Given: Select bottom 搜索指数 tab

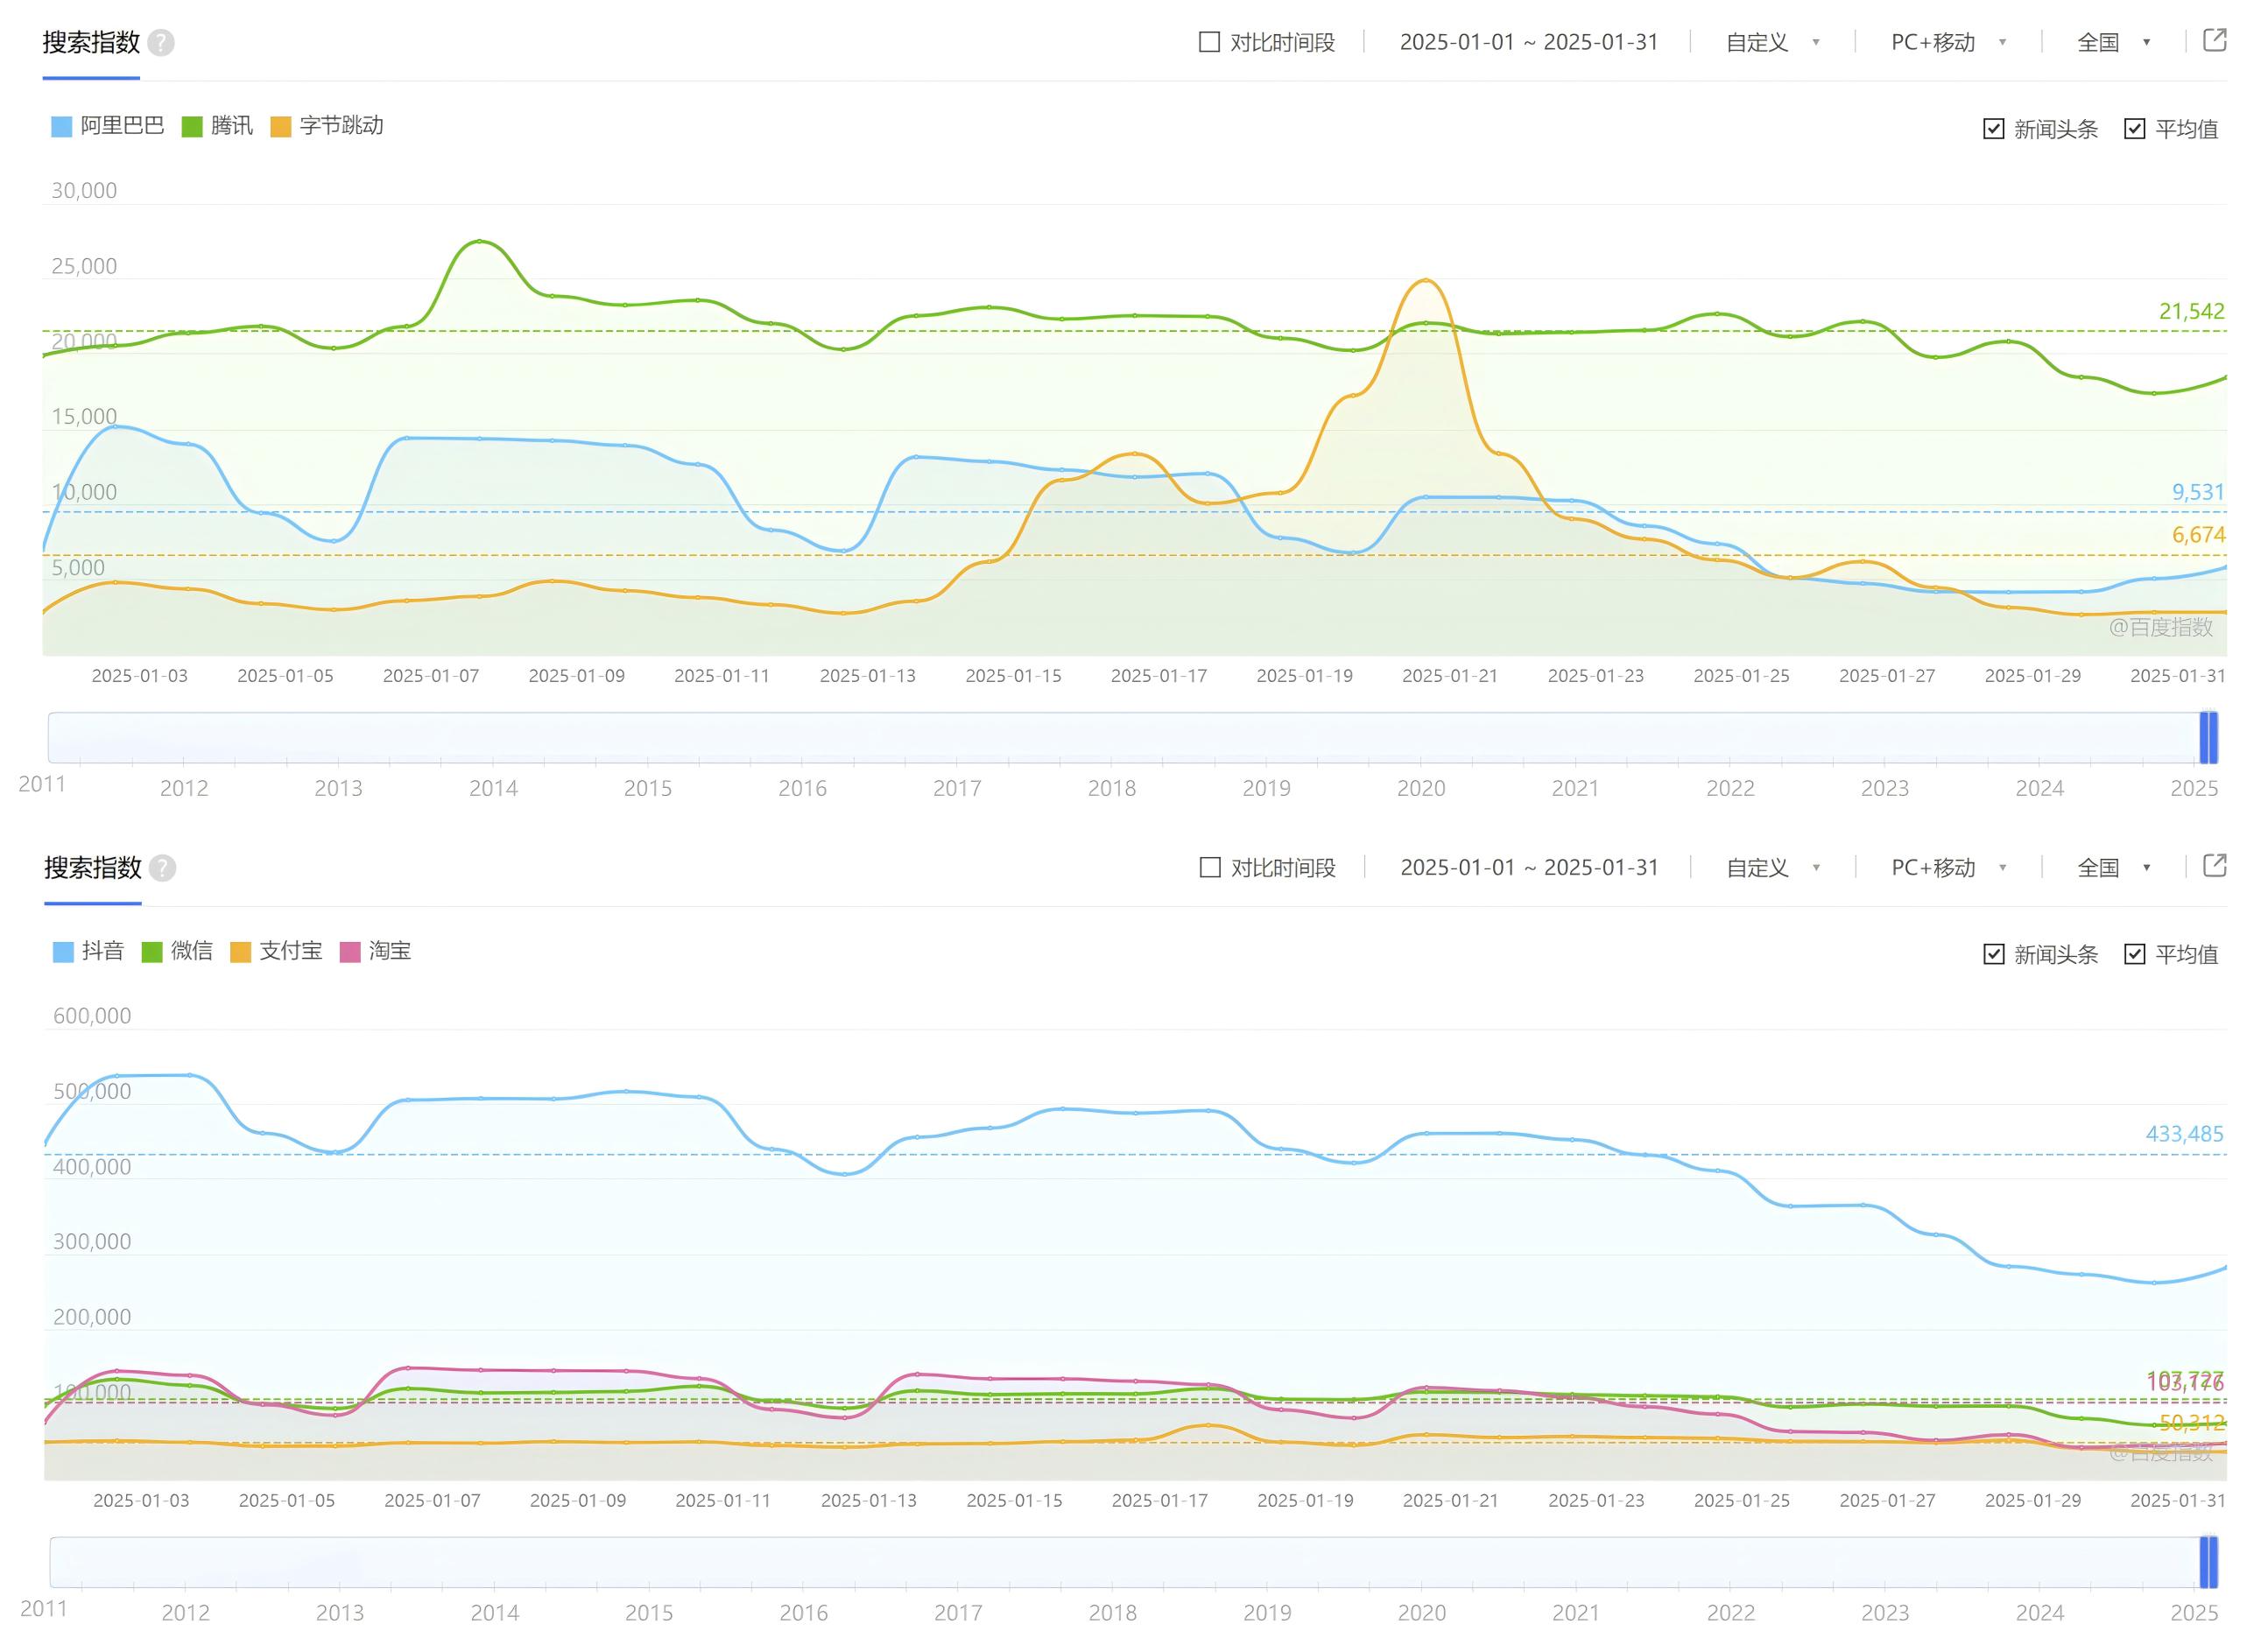Looking at the screenshot, I should pyautogui.click(x=93, y=868).
